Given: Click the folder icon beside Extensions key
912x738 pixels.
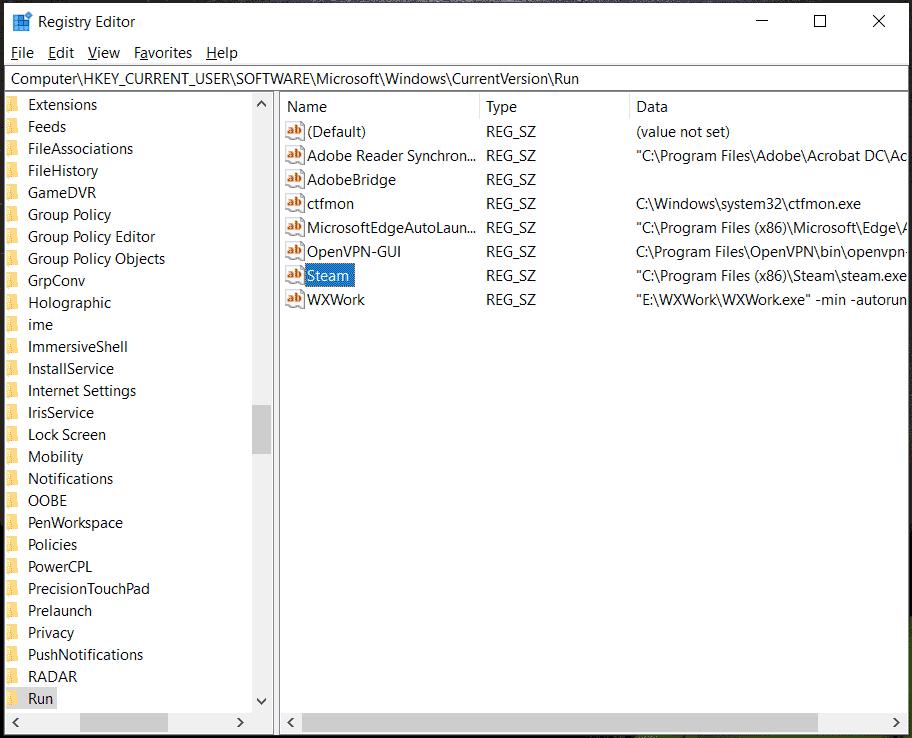Looking at the screenshot, I should tap(12, 105).
